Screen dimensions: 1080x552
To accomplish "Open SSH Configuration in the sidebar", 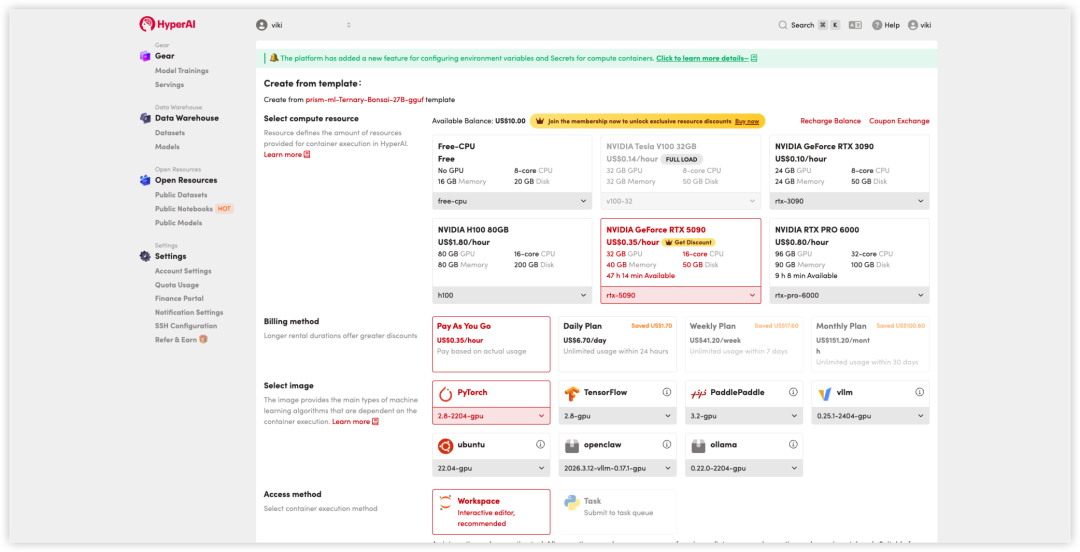I will point(186,325).
